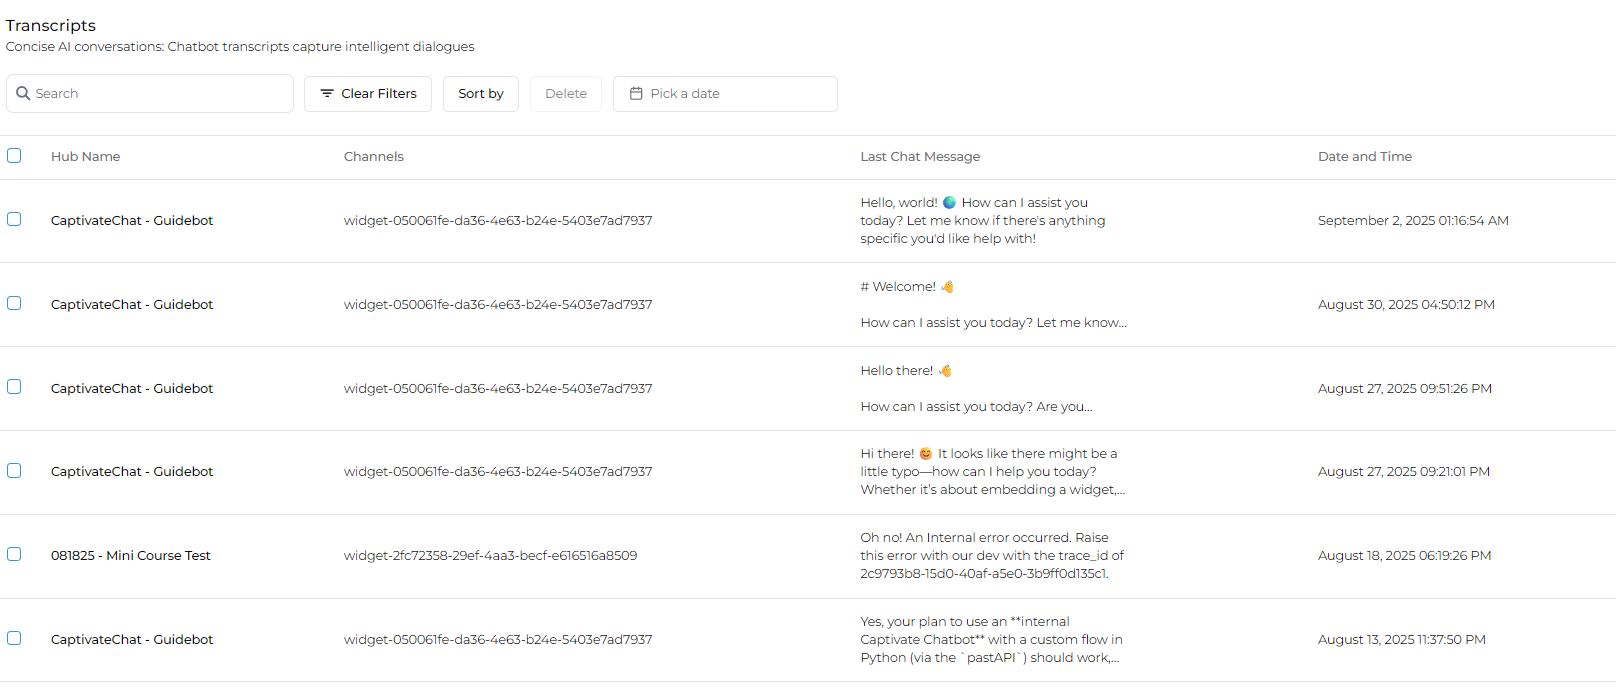The image size is (1616, 687).
Task: Click the date August 13, 2025 11:37:50 PM
Action: pyautogui.click(x=1402, y=640)
